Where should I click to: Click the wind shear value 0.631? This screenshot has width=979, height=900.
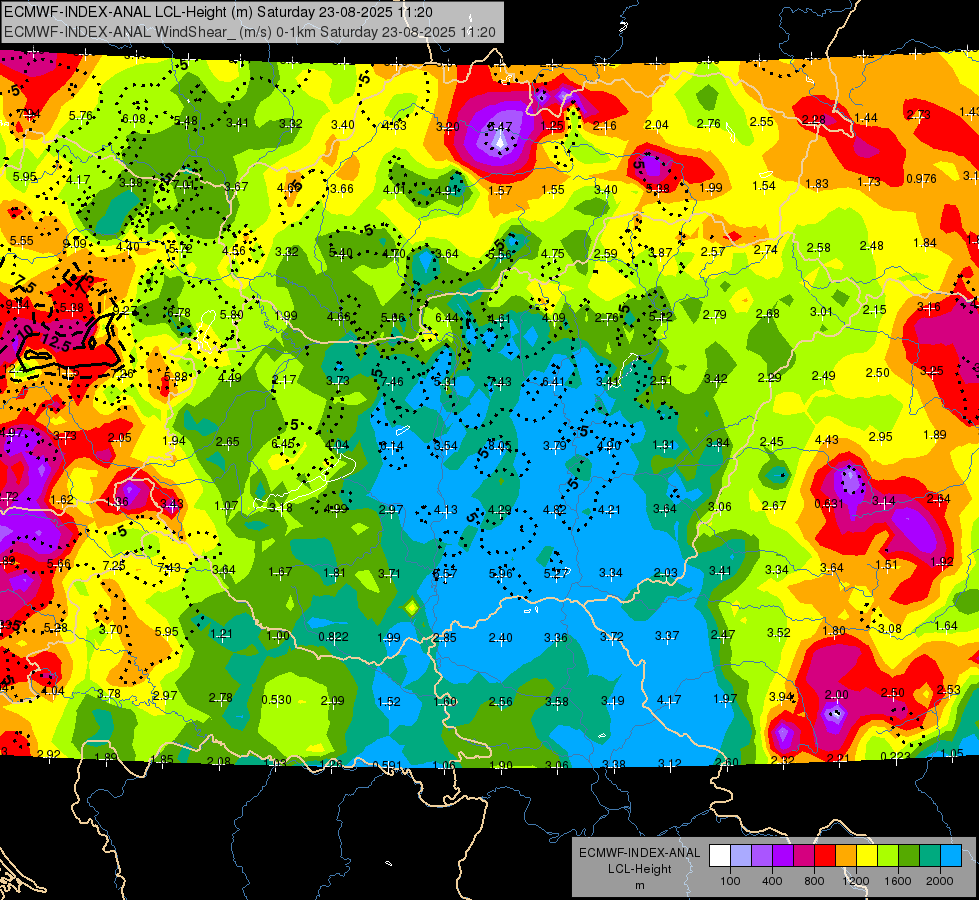[x=829, y=504]
